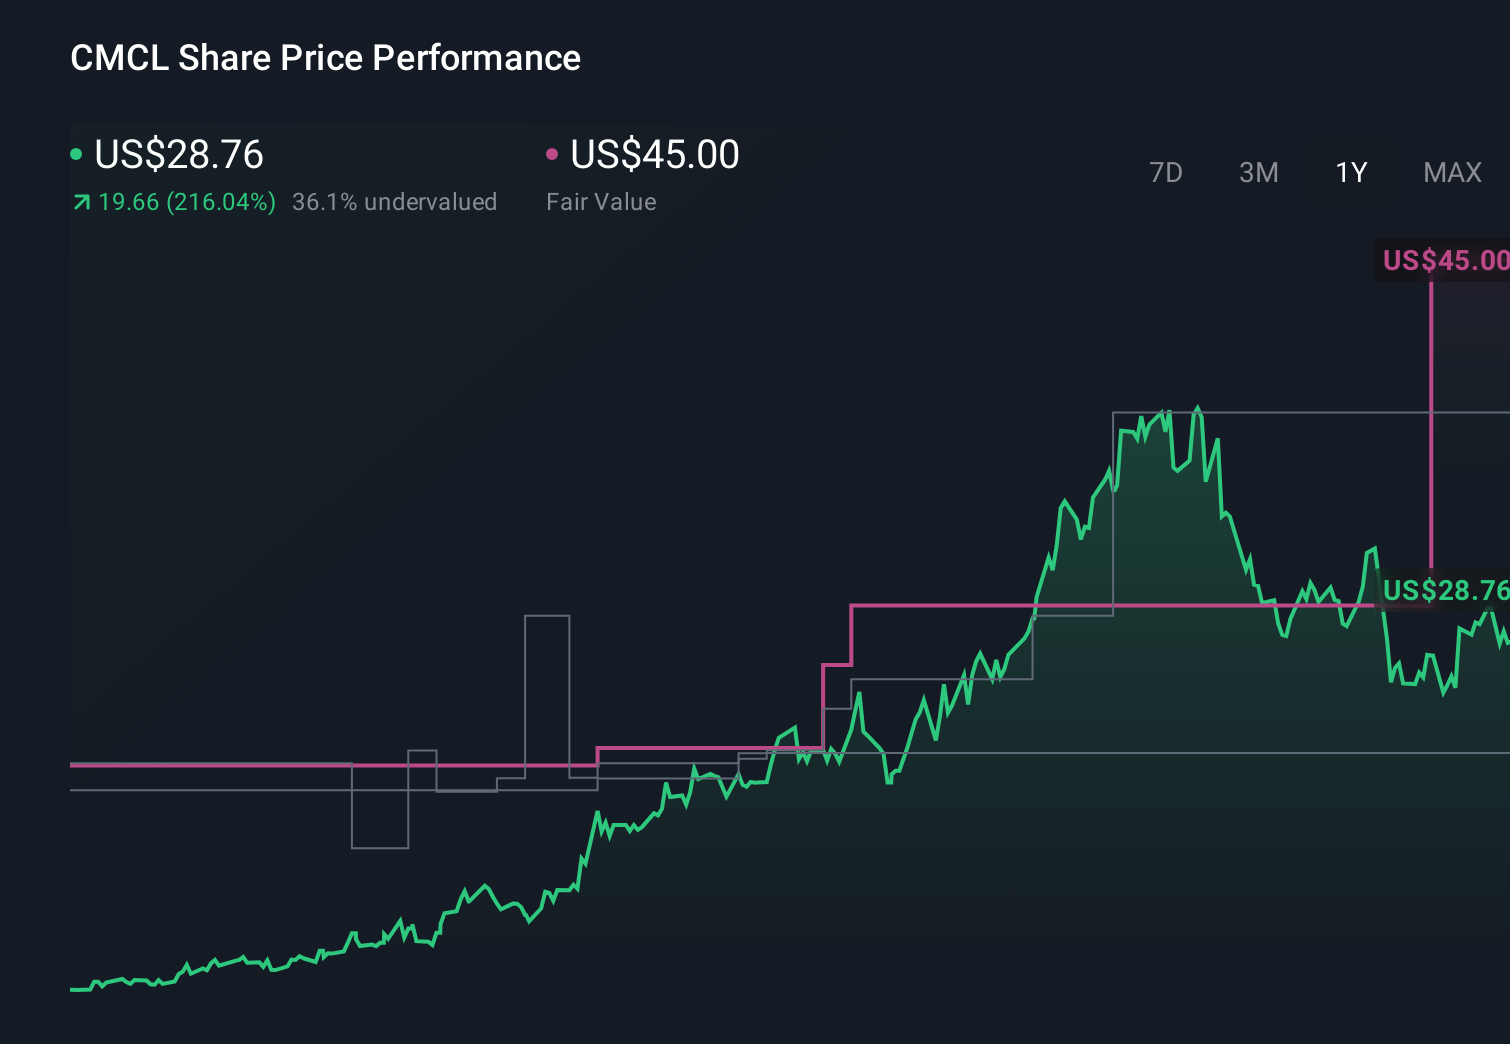Select the 1Y tab

[x=1350, y=172]
